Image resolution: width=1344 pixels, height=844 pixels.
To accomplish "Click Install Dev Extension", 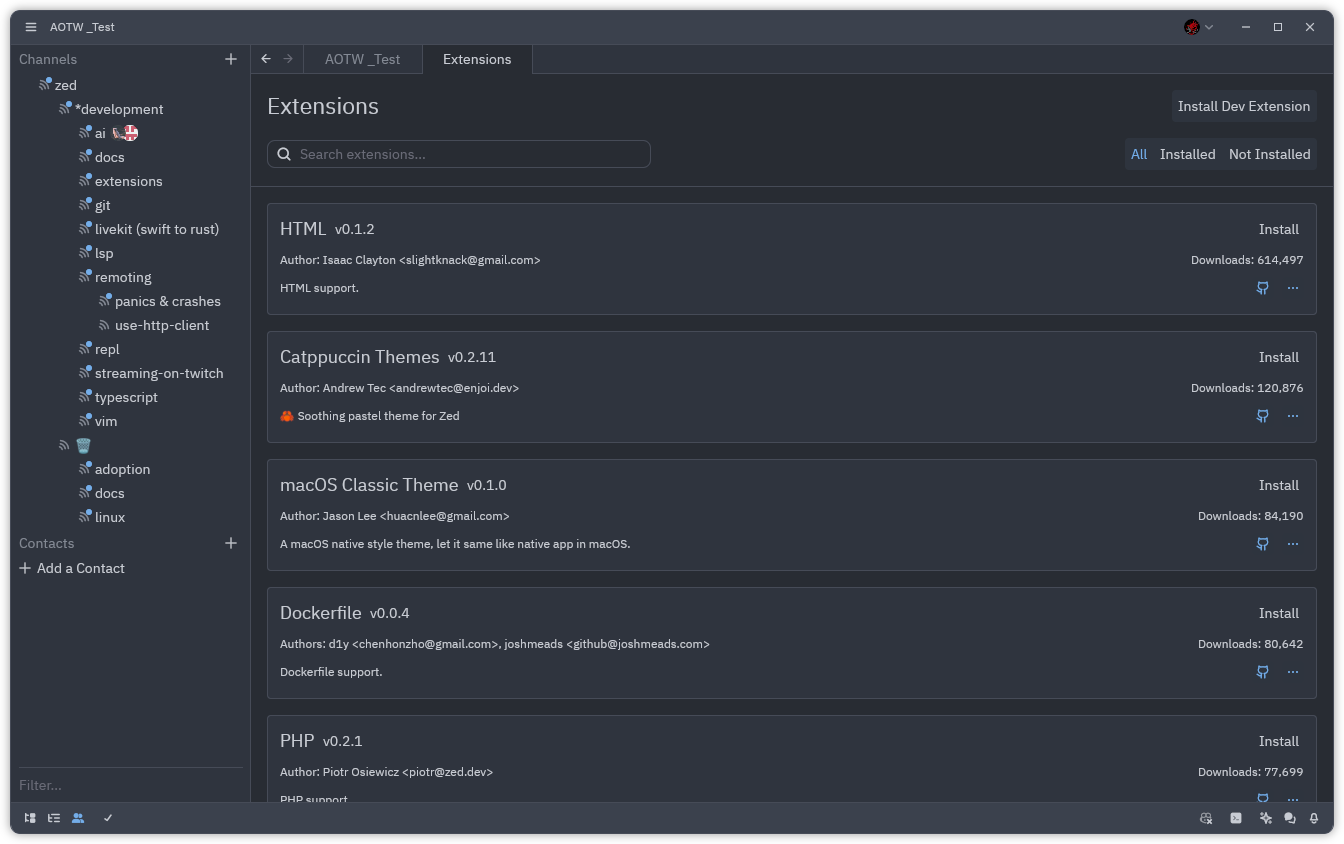I will (1244, 106).
